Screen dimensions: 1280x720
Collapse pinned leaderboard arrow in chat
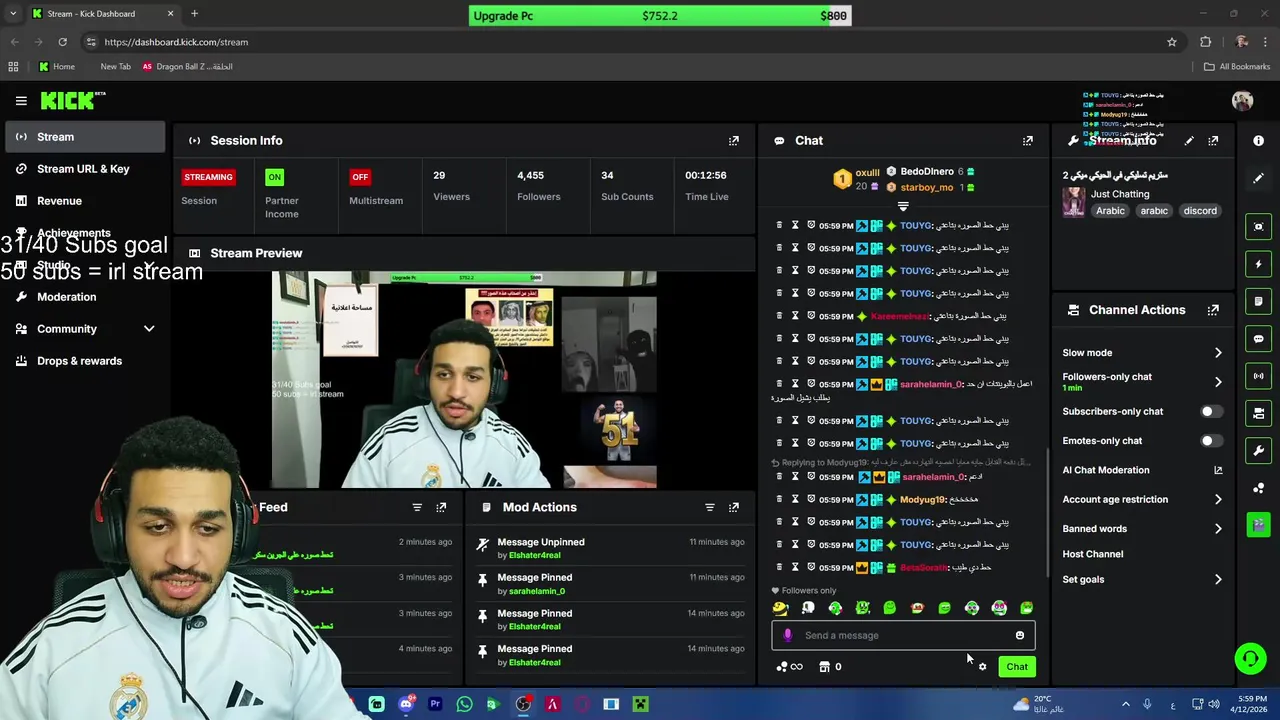(x=903, y=206)
